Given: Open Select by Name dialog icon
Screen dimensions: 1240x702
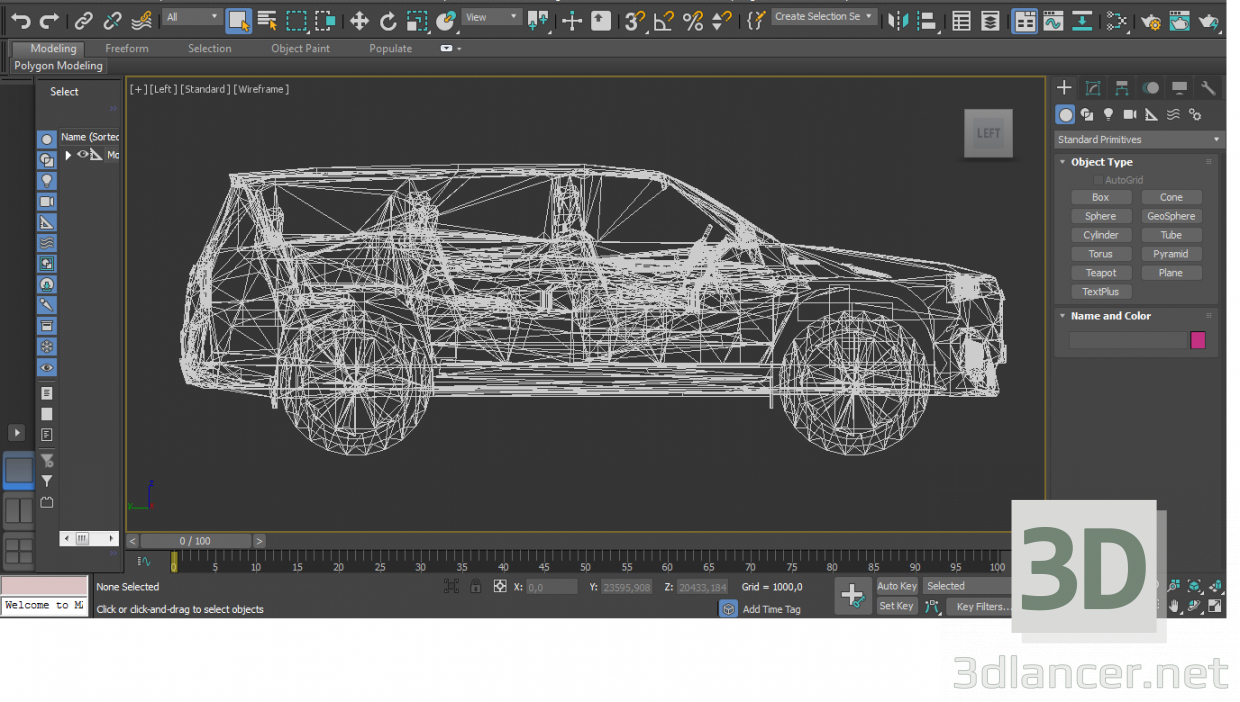Looking at the screenshot, I should pyautogui.click(x=266, y=20).
